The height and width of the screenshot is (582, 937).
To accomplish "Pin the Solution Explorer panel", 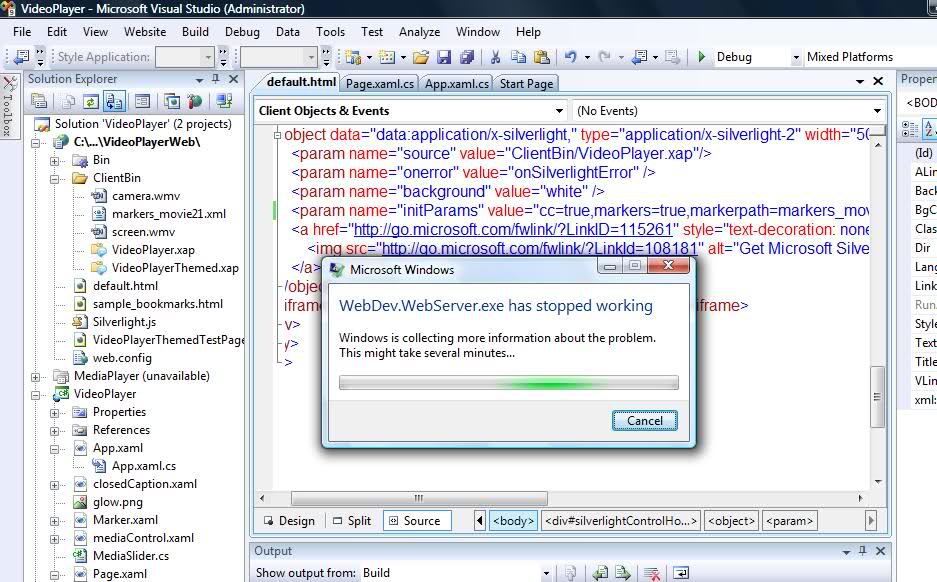I will coord(216,79).
